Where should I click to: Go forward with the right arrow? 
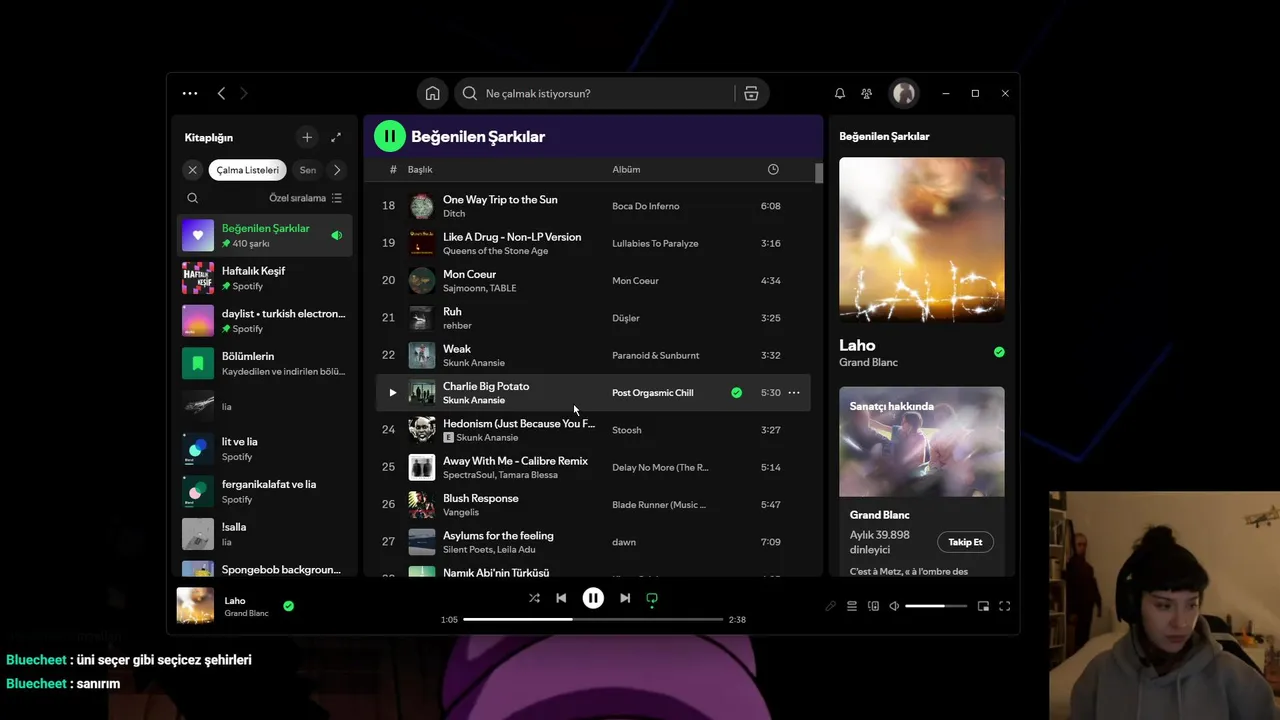[x=243, y=93]
